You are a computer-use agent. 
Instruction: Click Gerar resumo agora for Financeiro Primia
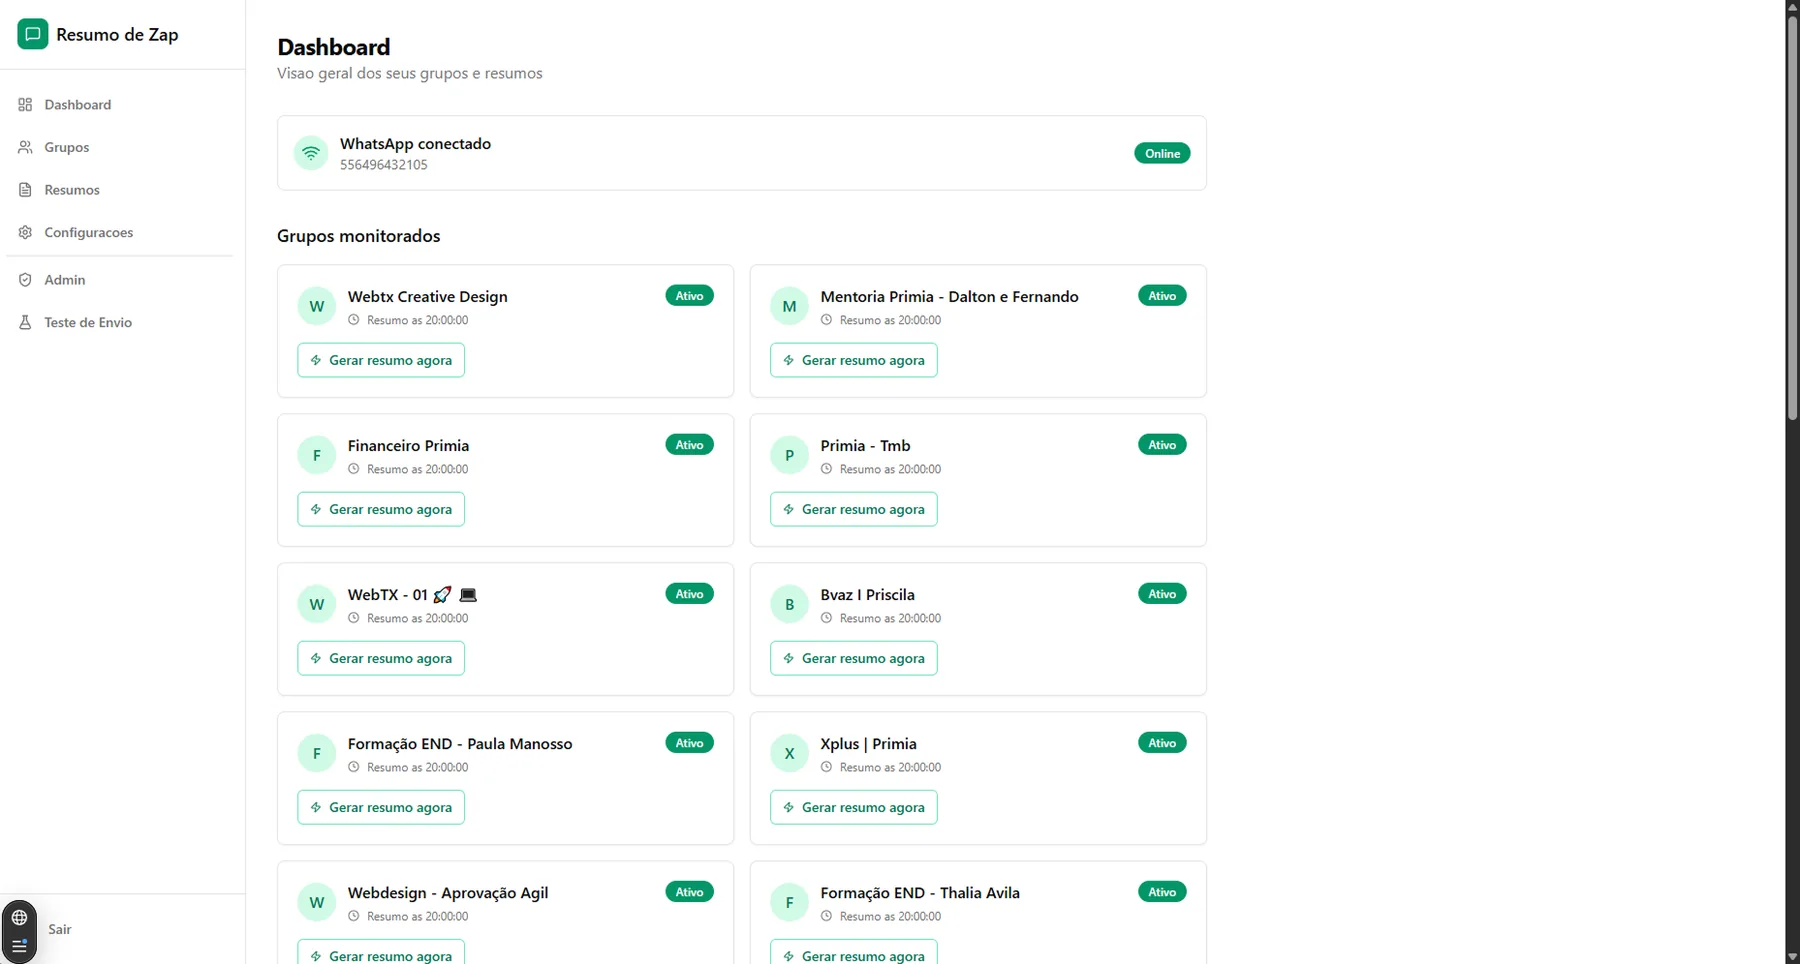[381, 509]
